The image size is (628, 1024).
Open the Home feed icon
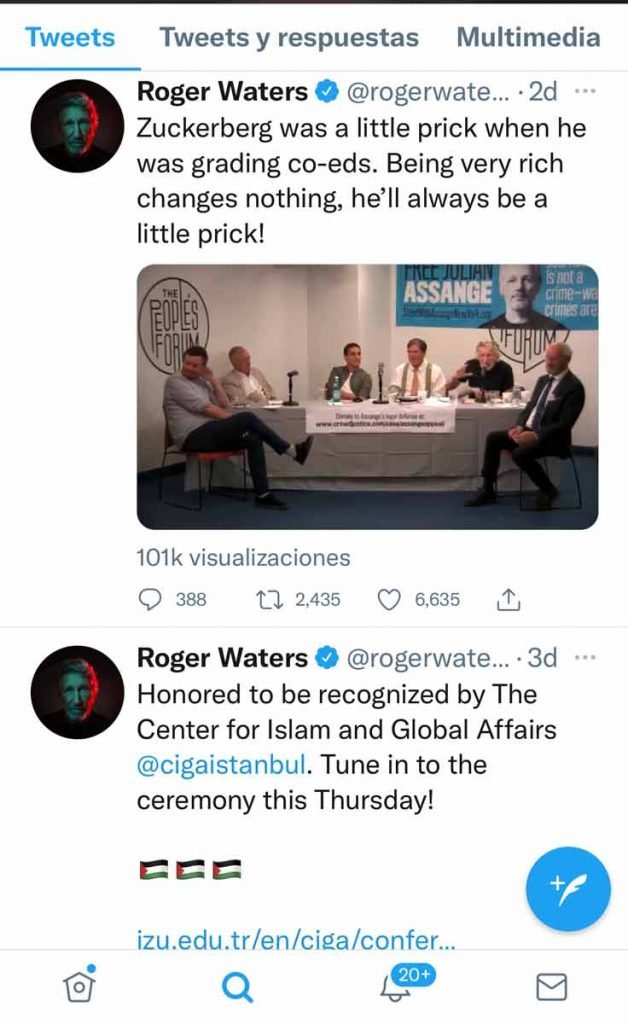[x=79, y=986]
